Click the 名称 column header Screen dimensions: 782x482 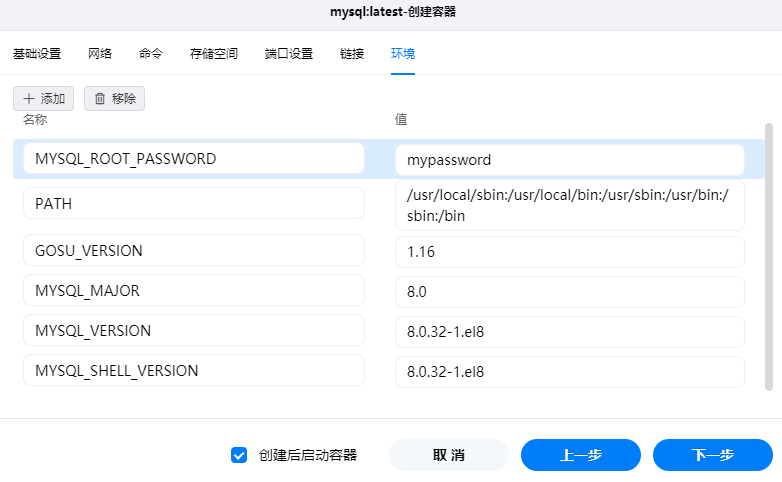click(x=35, y=120)
